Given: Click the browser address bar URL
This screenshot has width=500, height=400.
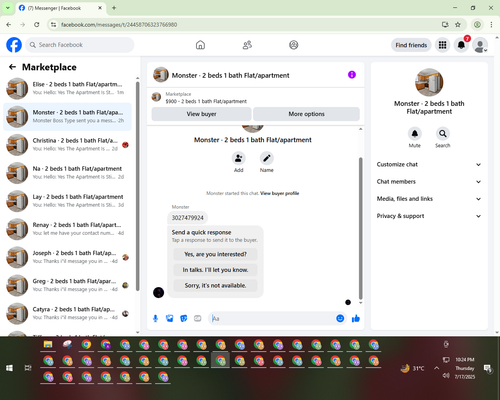Looking at the screenshot, I should [119, 25].
